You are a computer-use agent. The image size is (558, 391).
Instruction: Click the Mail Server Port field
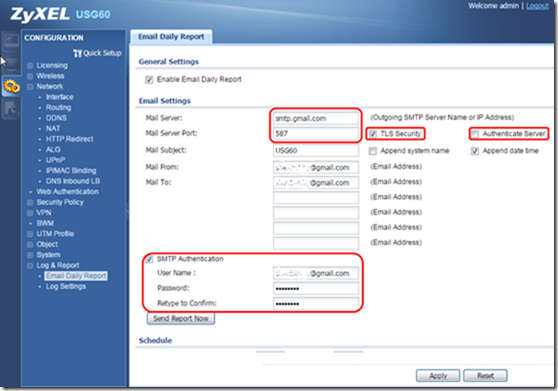click(316, 134)
